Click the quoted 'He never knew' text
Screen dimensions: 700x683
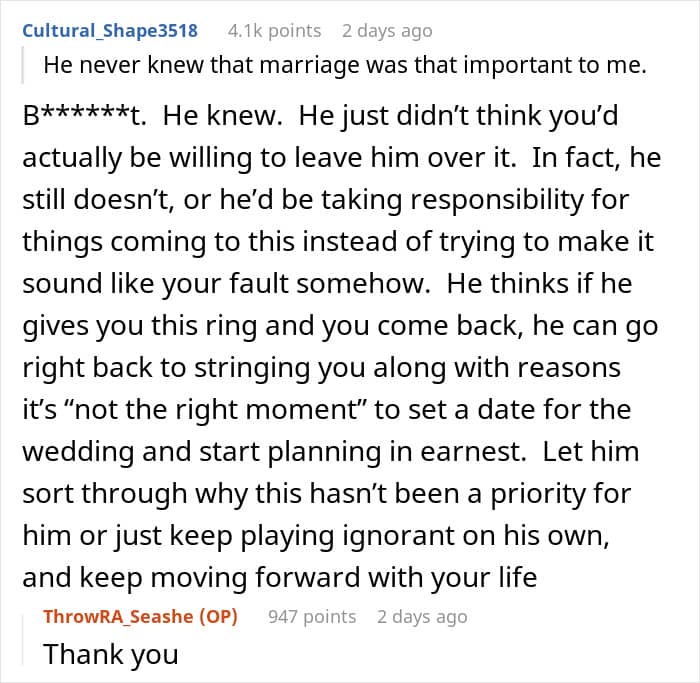click(x=345, y=65)
